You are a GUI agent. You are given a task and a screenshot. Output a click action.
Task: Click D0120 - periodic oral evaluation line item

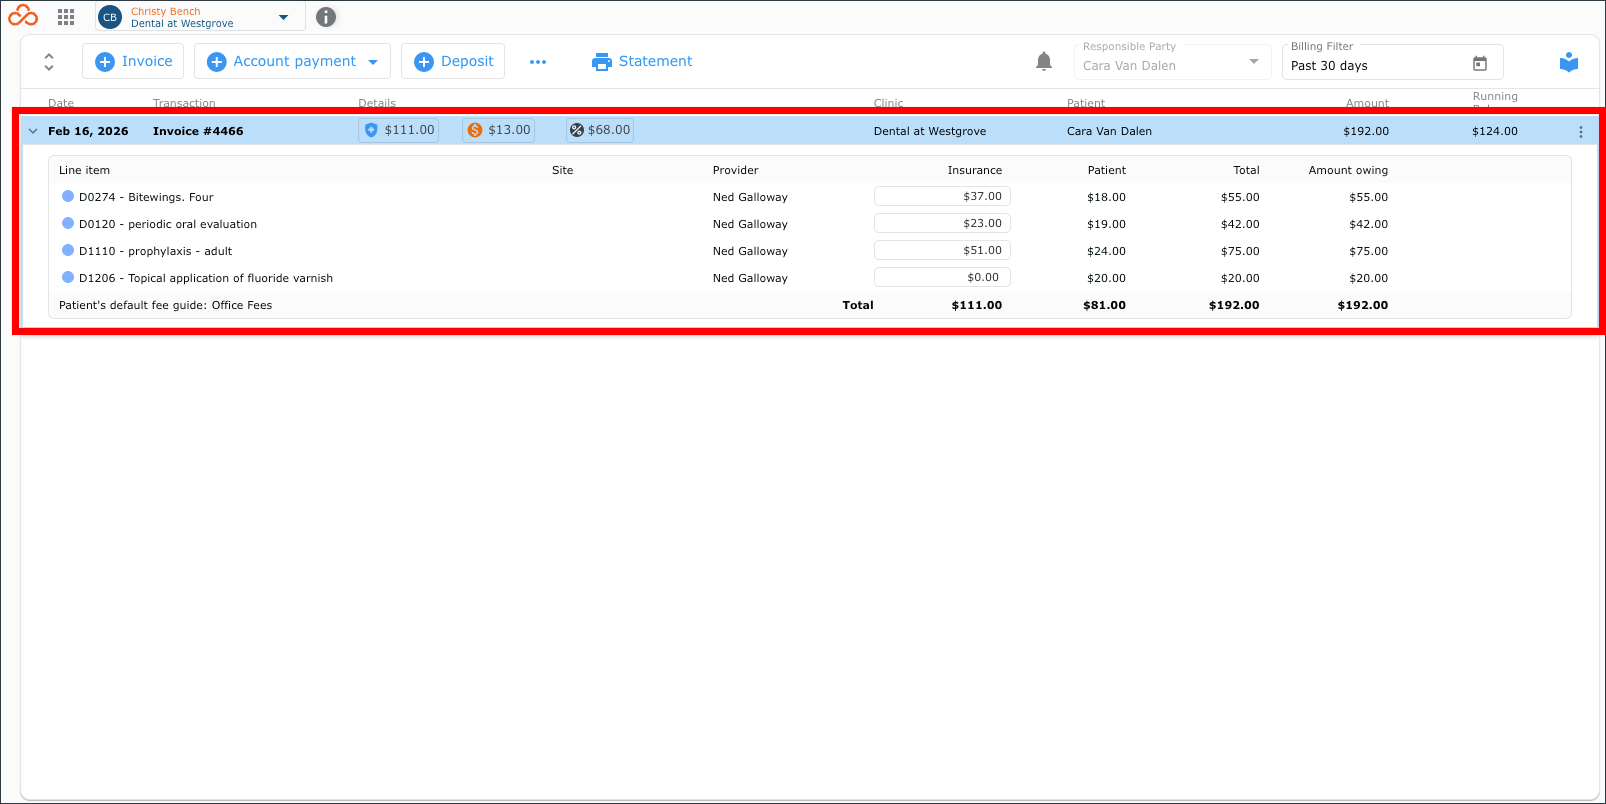(x=168, y=224)
